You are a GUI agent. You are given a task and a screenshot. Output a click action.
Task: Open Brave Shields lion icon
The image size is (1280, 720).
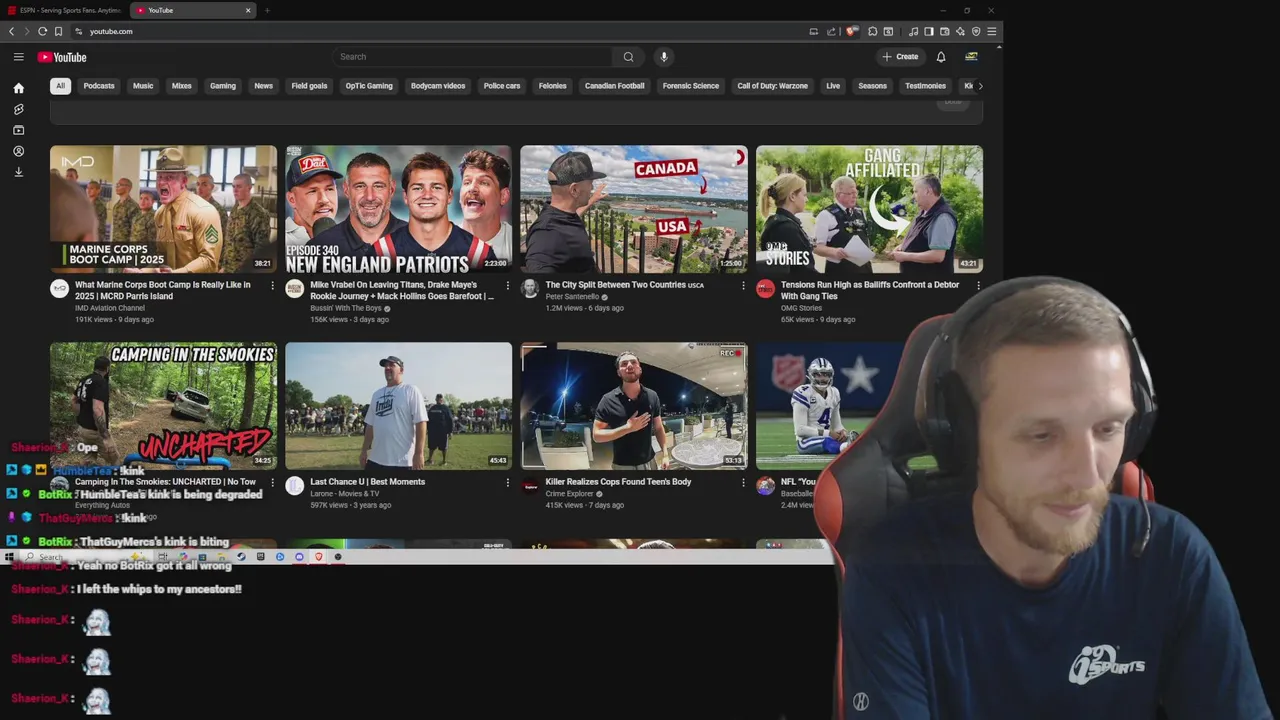851,31
